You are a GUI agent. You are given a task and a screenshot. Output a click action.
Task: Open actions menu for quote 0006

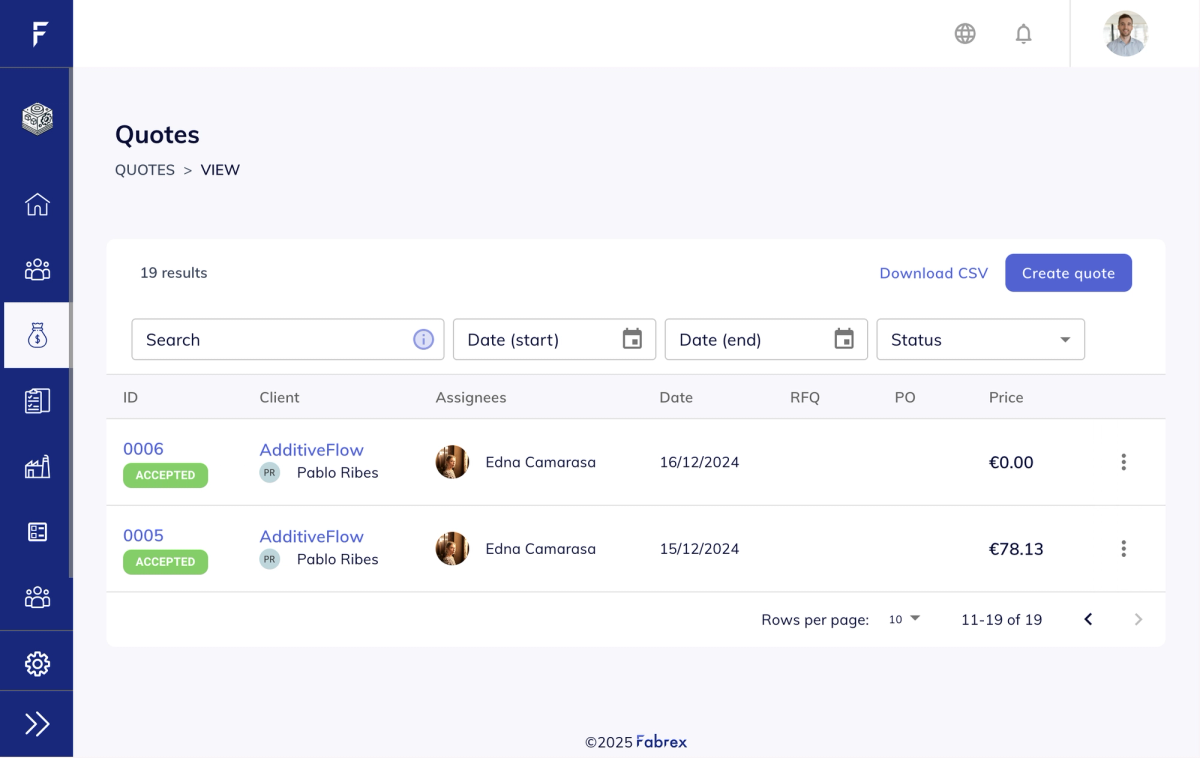tap(1123, 462)
